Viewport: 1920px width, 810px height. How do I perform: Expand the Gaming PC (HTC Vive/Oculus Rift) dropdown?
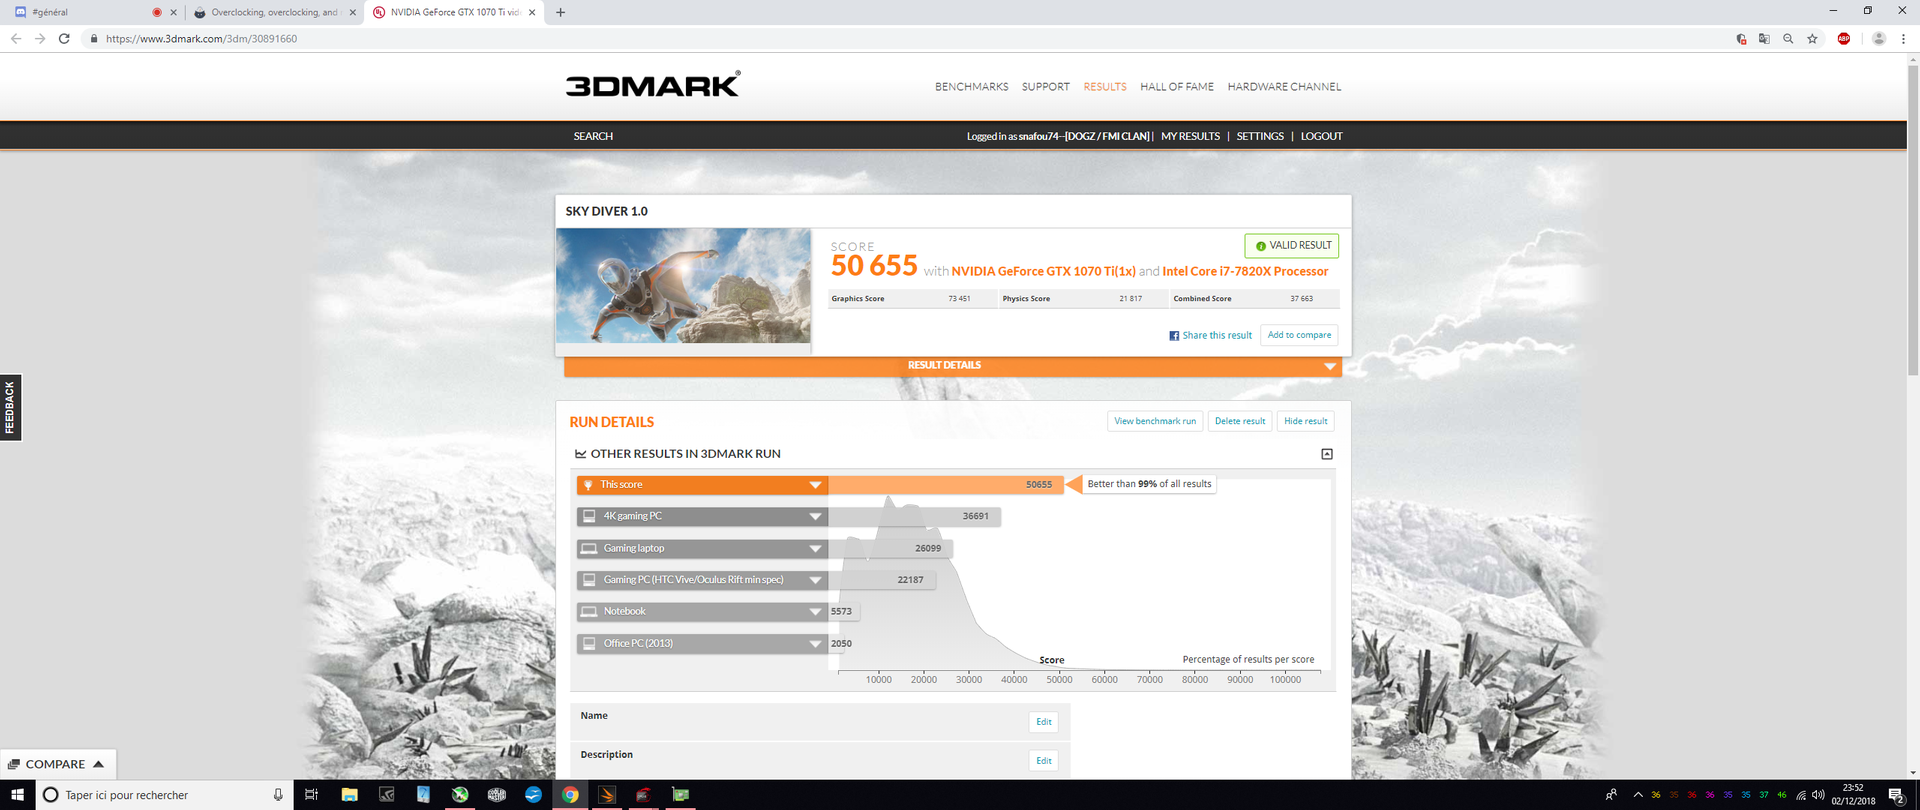coord(815,580)
